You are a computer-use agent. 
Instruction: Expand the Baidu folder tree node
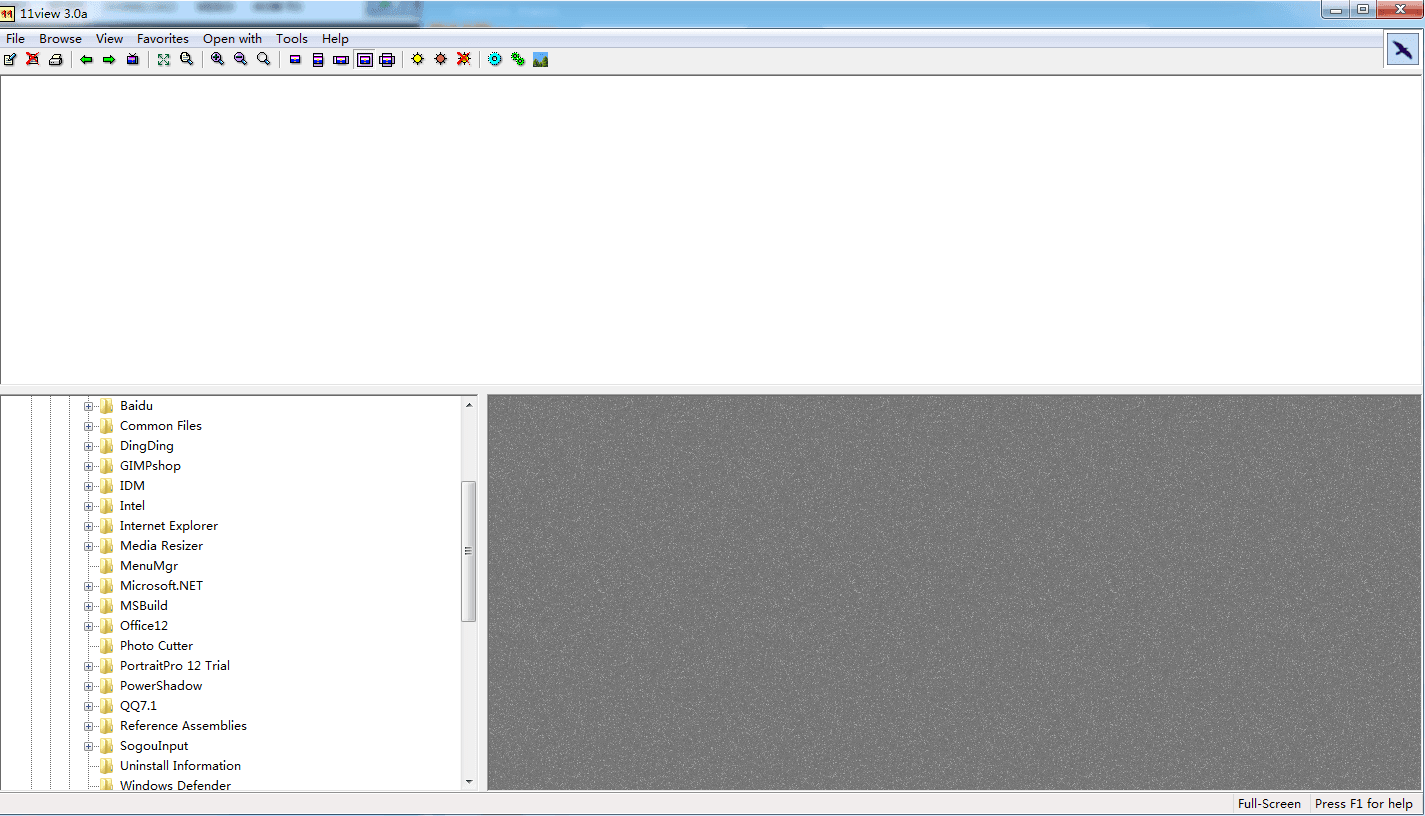tap(88, 406)
